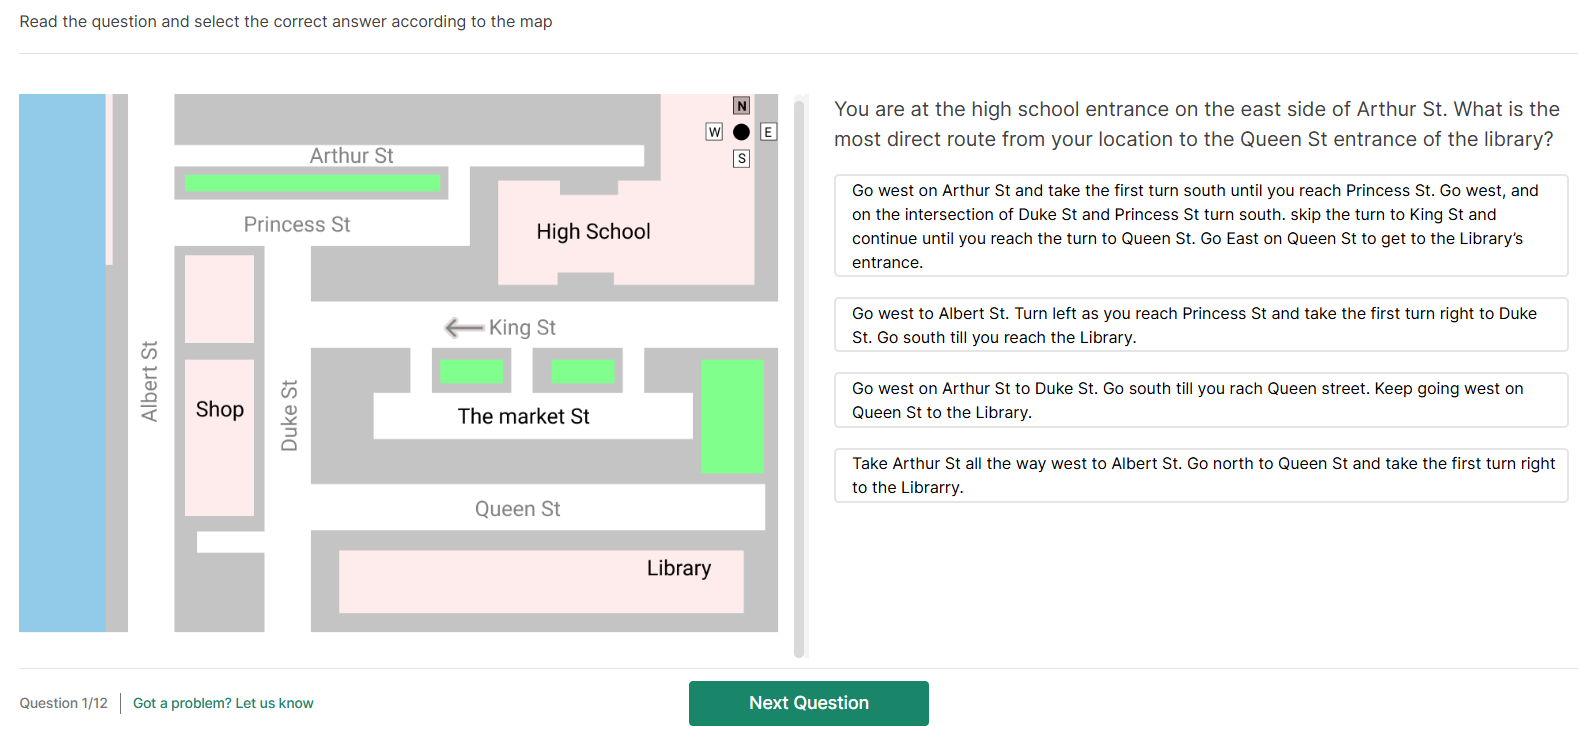Choose the answer 'Take Arthur St all the way west'
The width and height of the screenshot is (1578, 729).
(x=1200, y=475)
